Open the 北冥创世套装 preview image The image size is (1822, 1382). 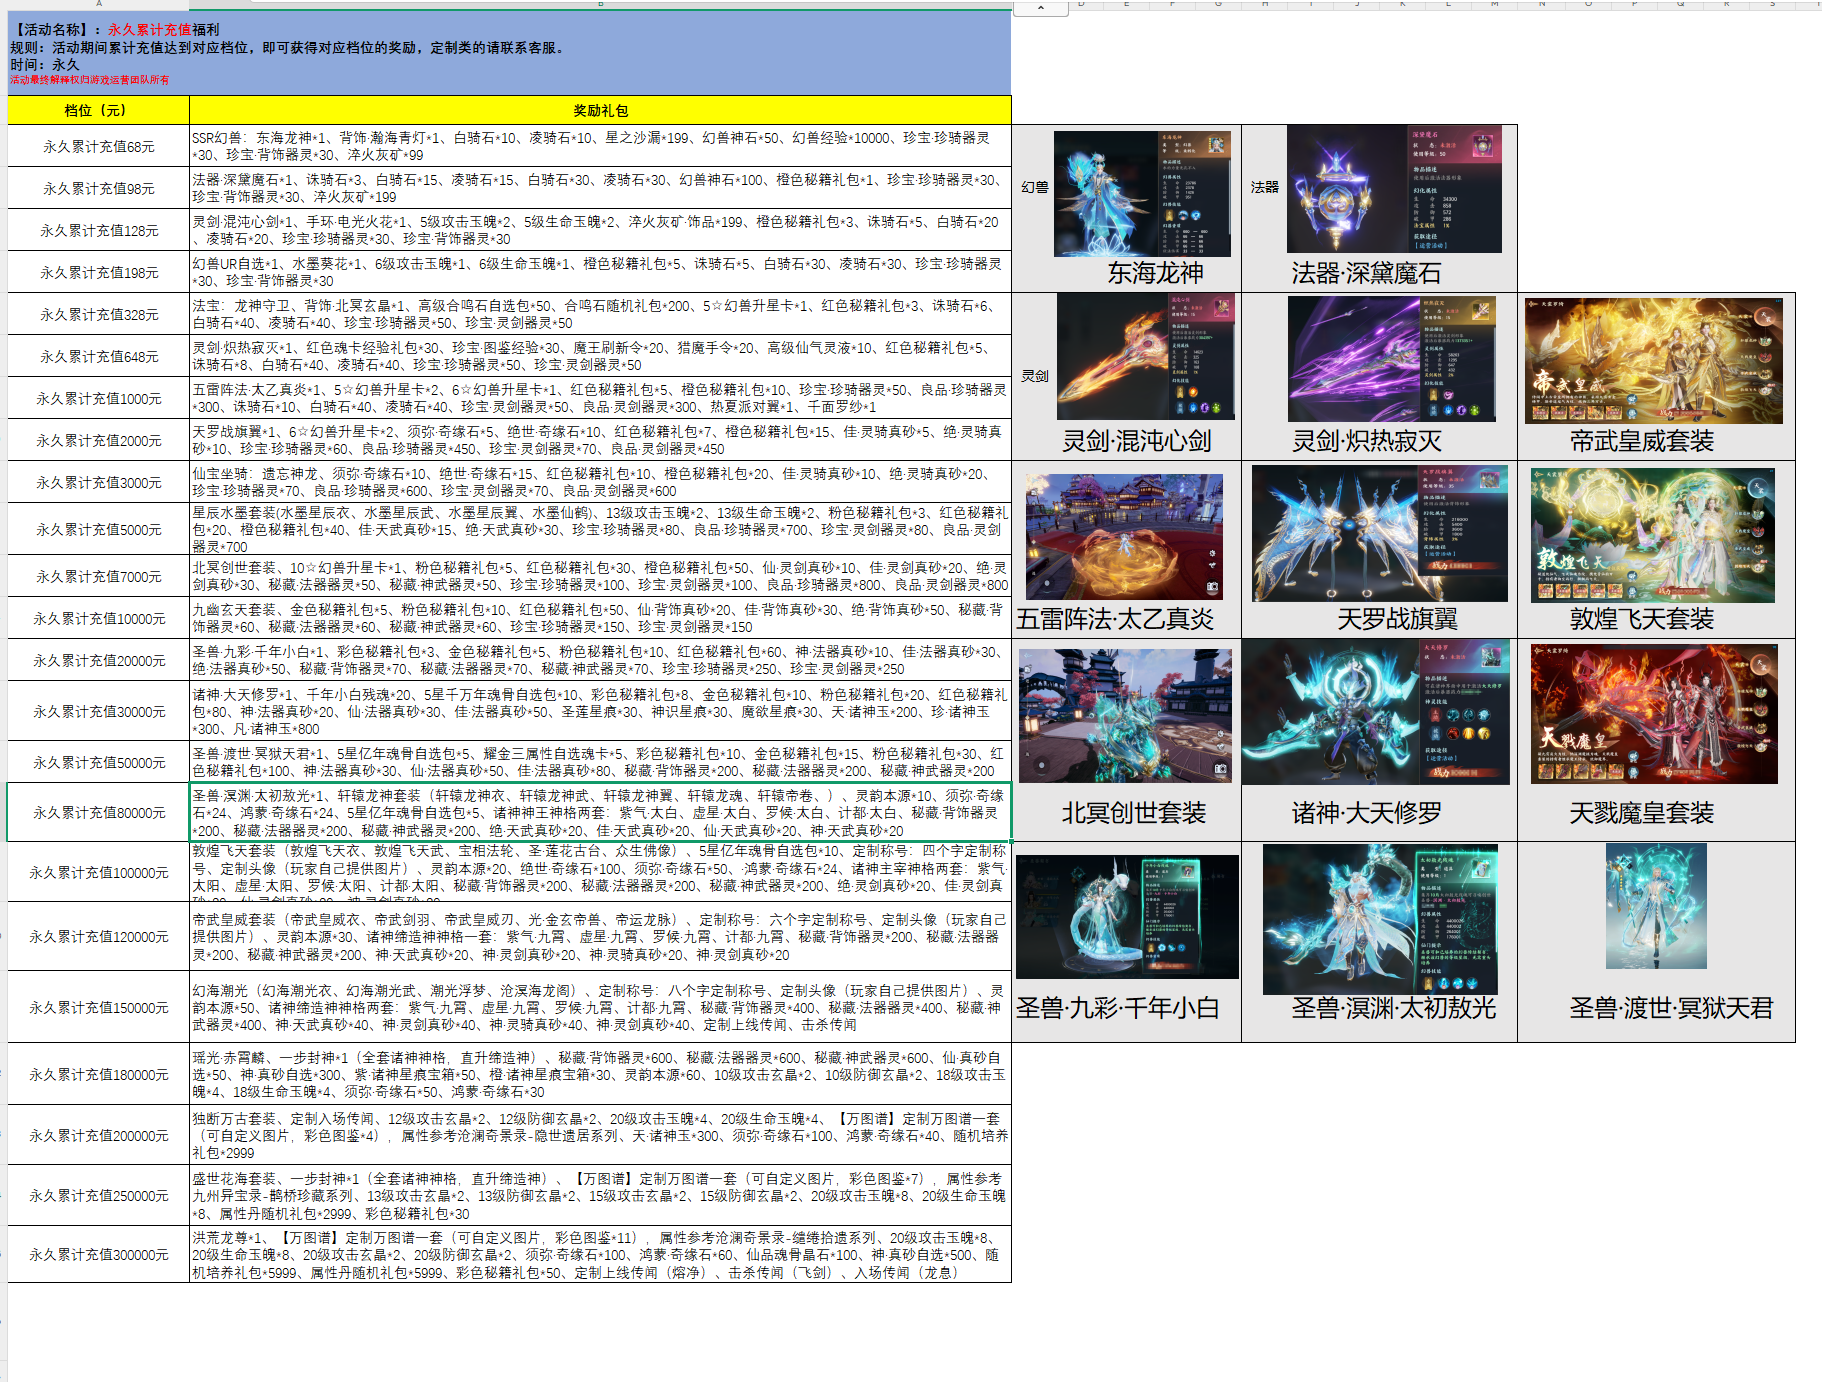pos(1125,715)
